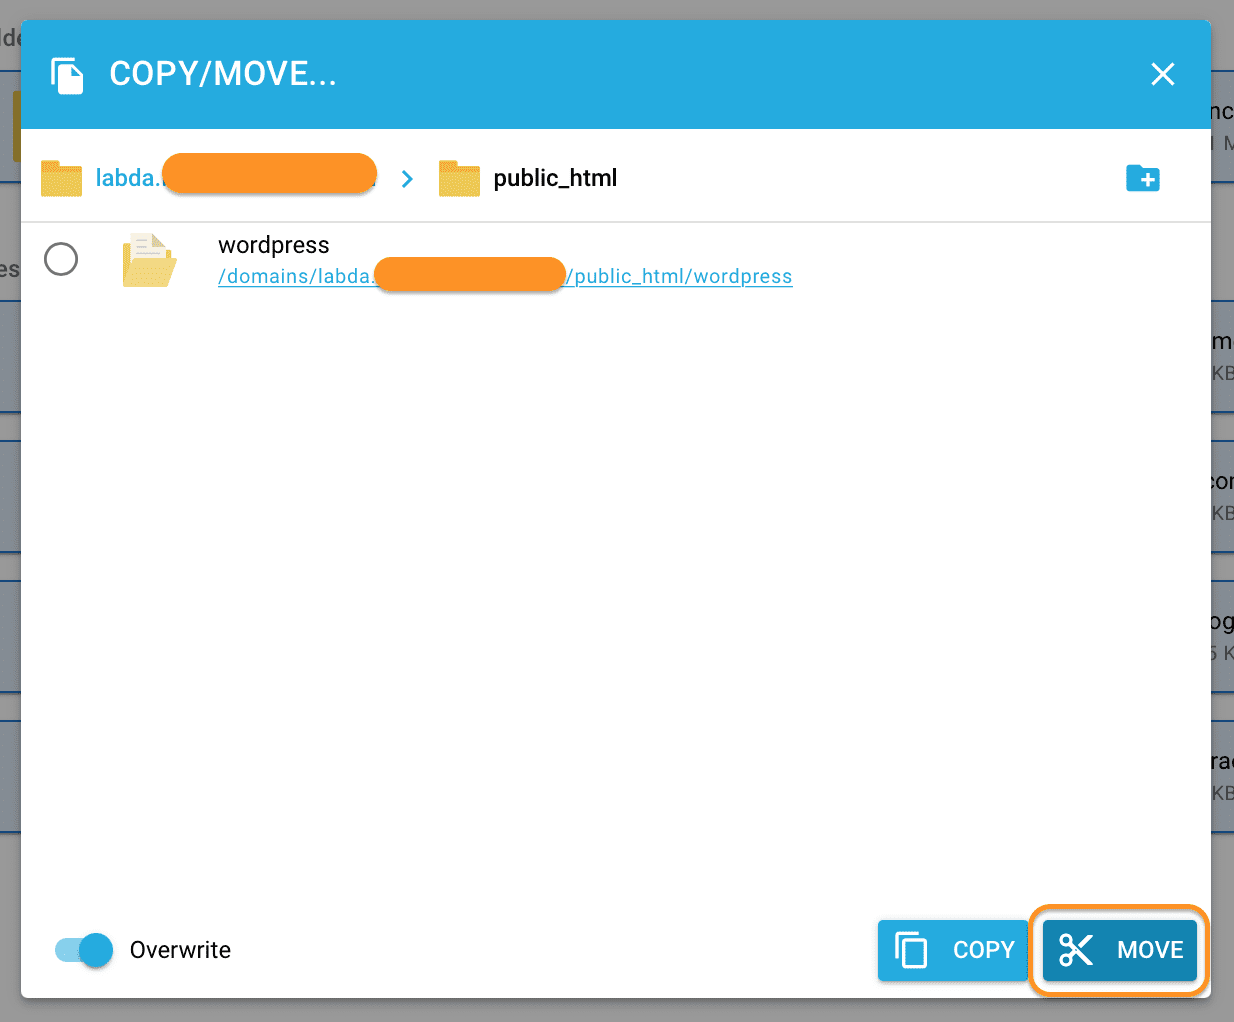
Task: Click the wordpress open folder icon
Action: coord(149,260)
